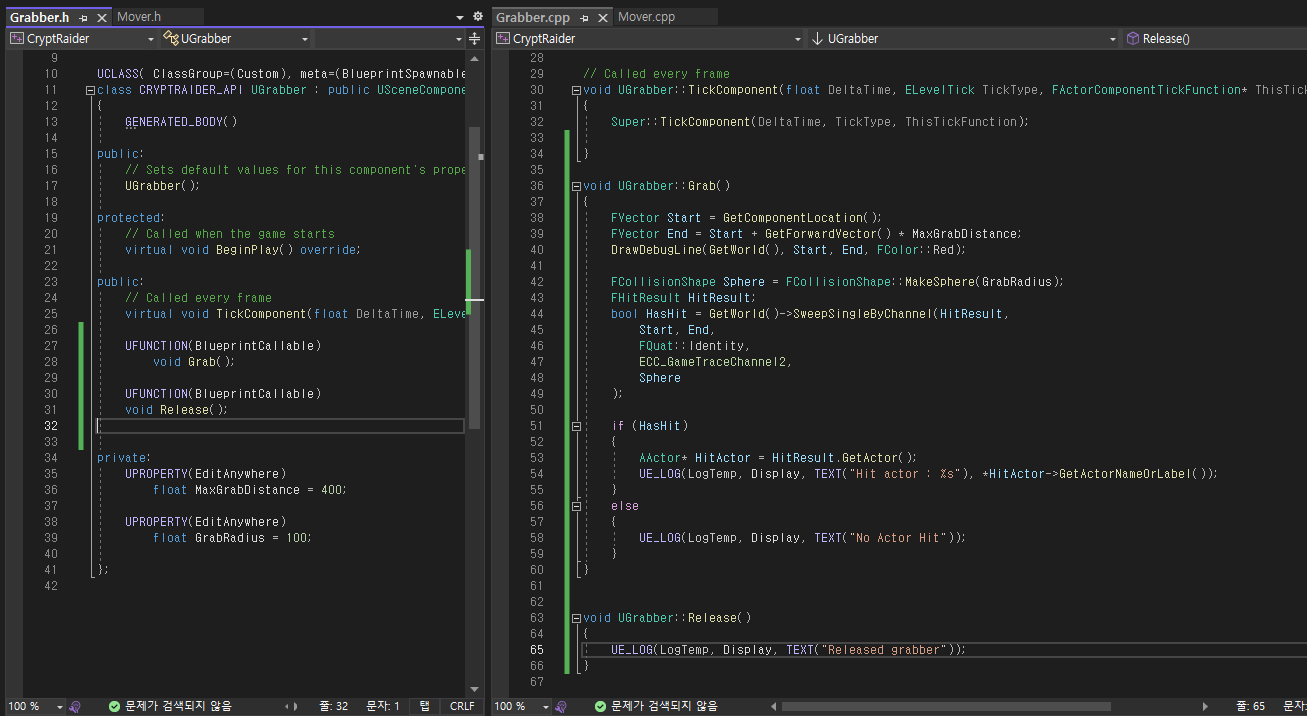Switch to the Mover.cpp tab
Screen dimensions: 1307x716
[x=646, y=17]
